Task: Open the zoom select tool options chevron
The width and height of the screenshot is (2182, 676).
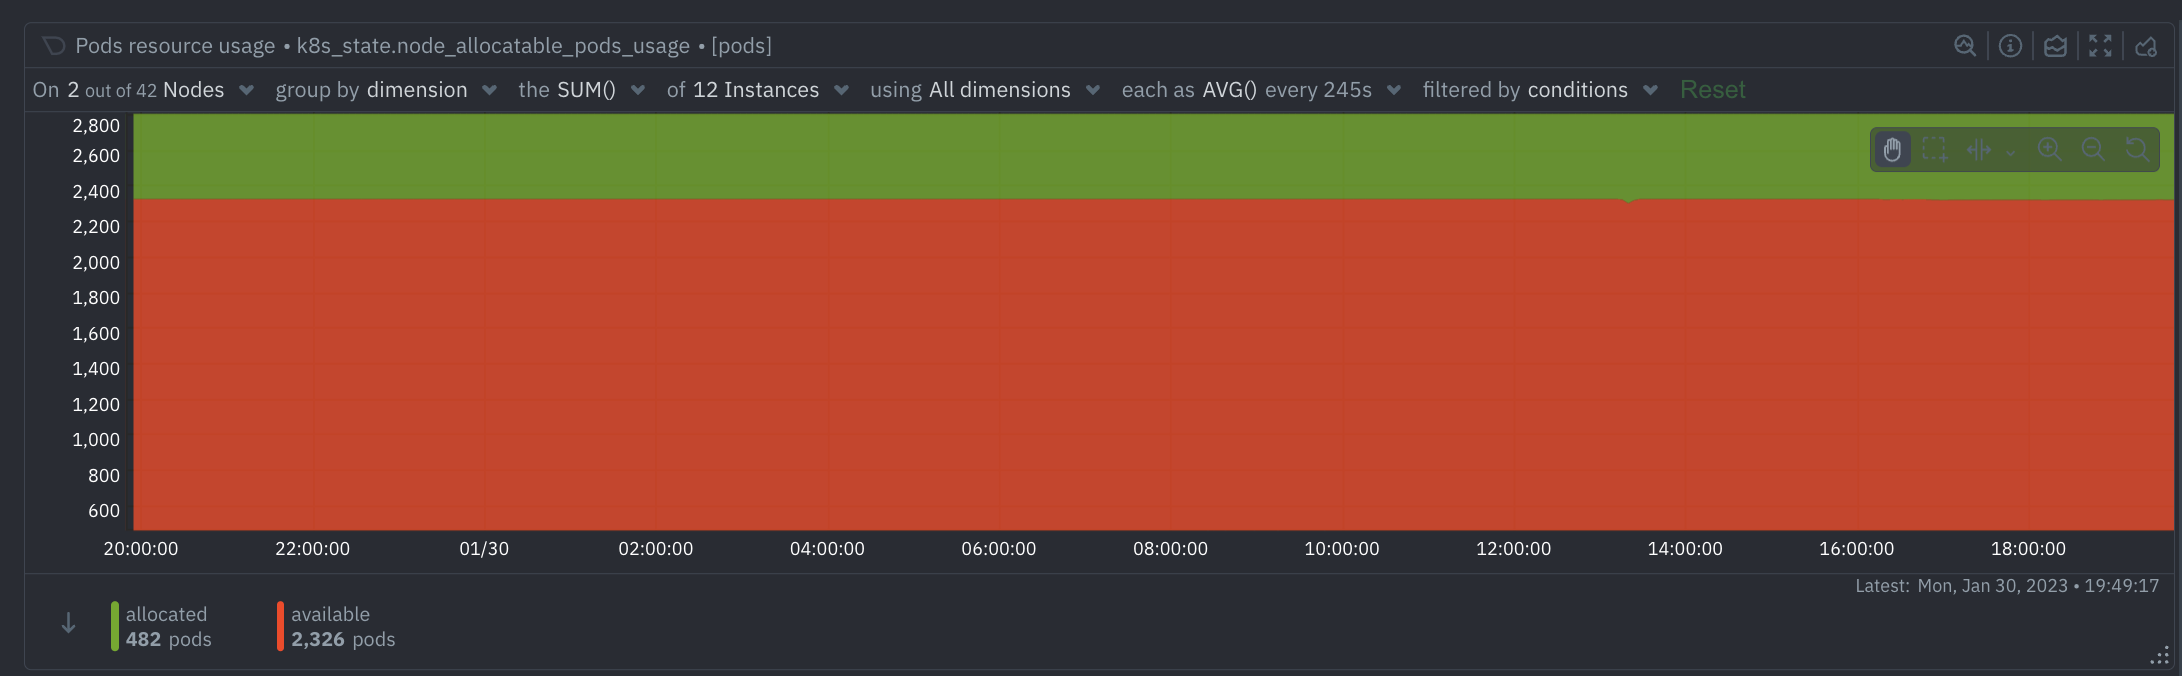Action: [x=2010, y=152]
